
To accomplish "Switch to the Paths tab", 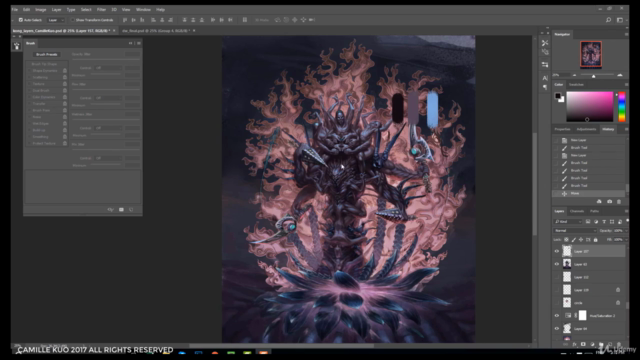I will [x=594, y=211].
